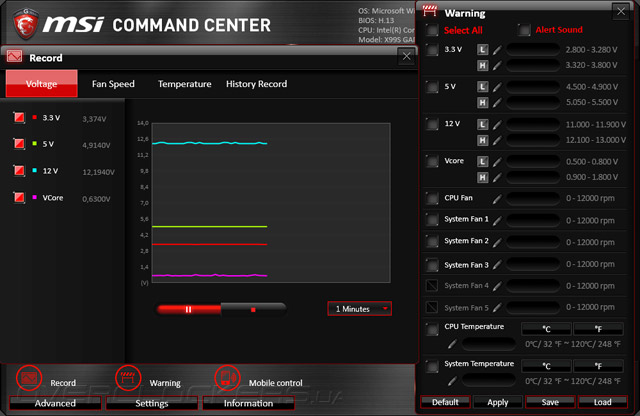Edit the System Fan 3 pencil
Image resolution: width=640 pixels, height=416 pixels.
tap(497, 265)
